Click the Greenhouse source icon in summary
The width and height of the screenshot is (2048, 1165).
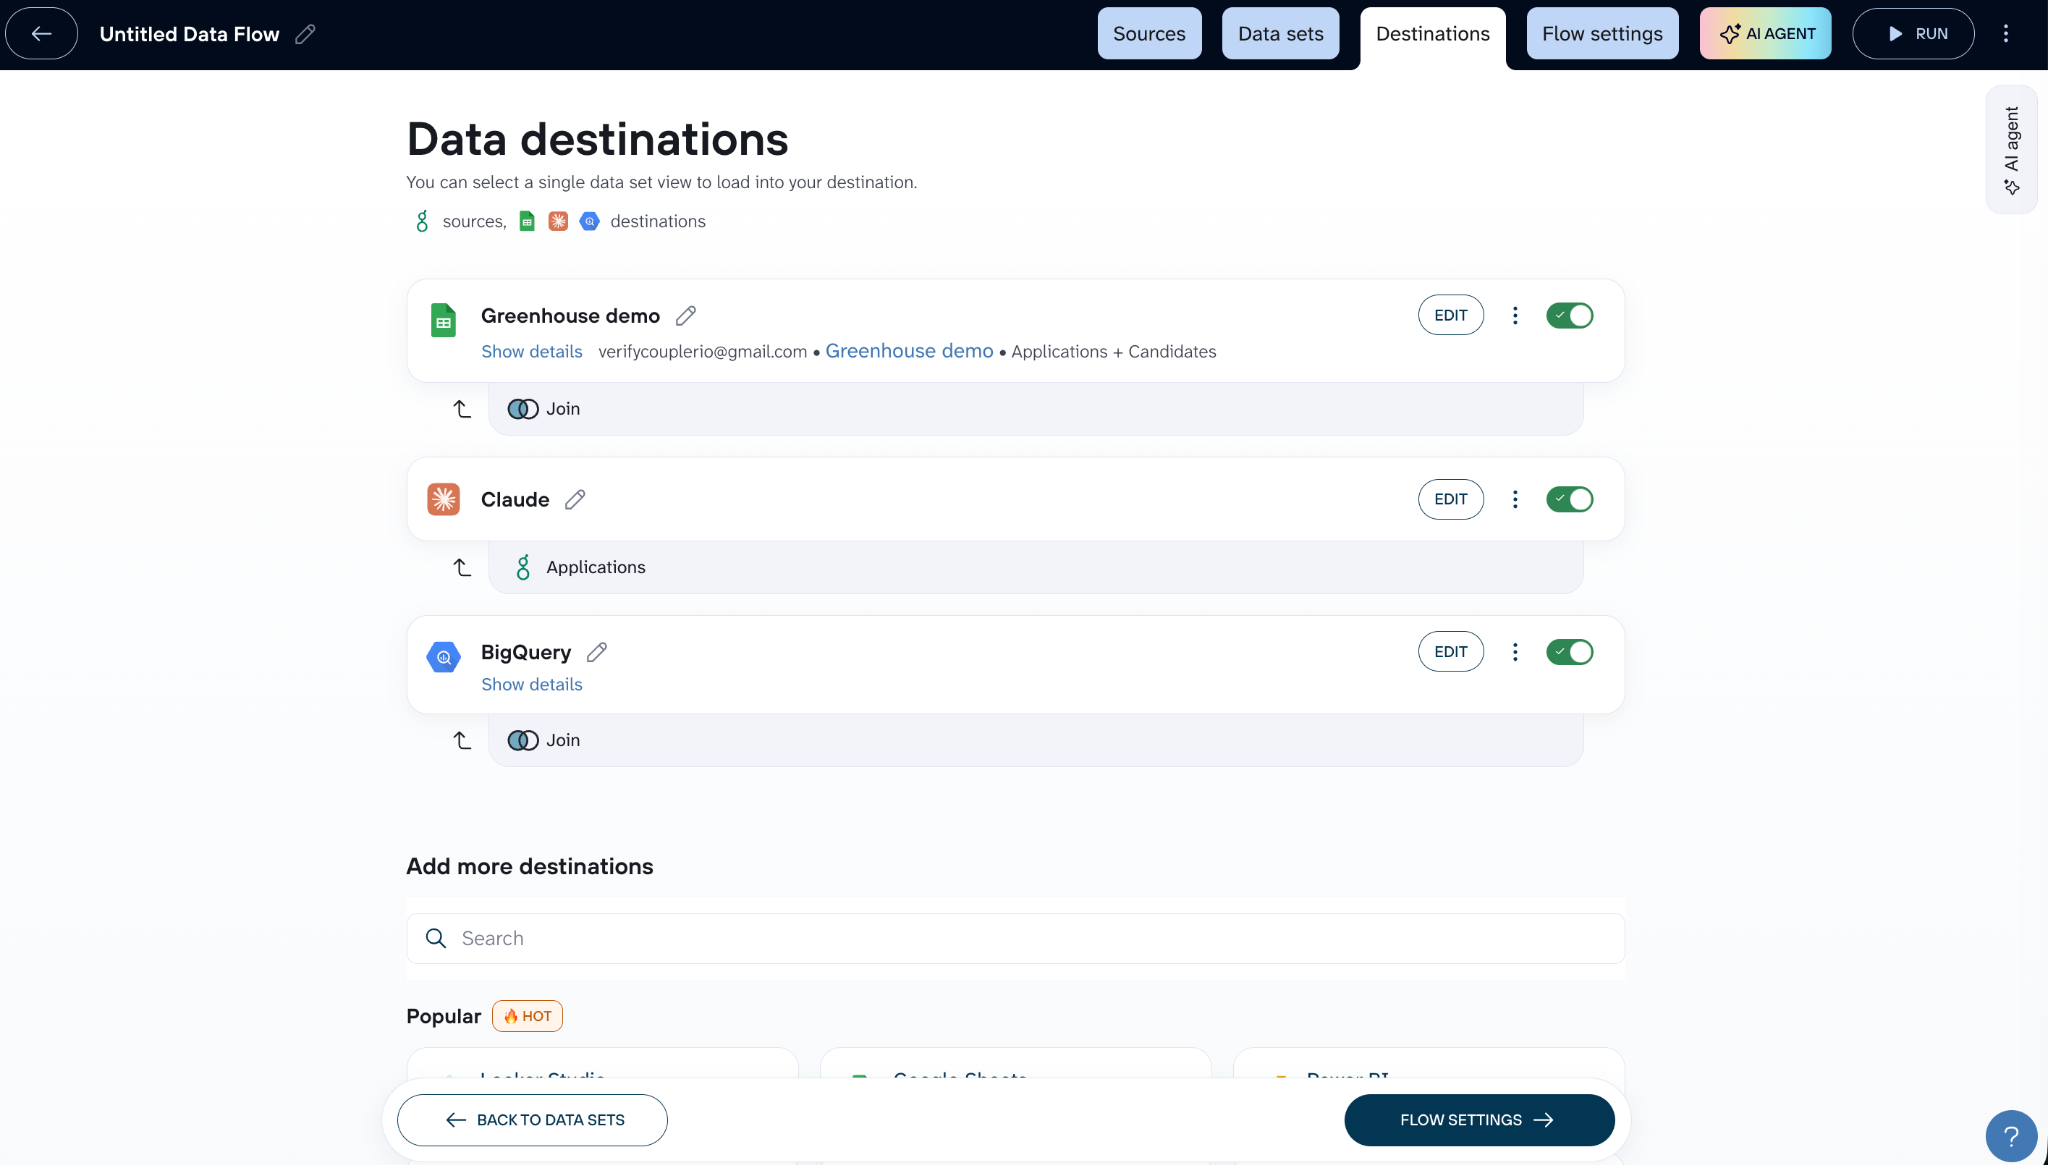[422, 221]
